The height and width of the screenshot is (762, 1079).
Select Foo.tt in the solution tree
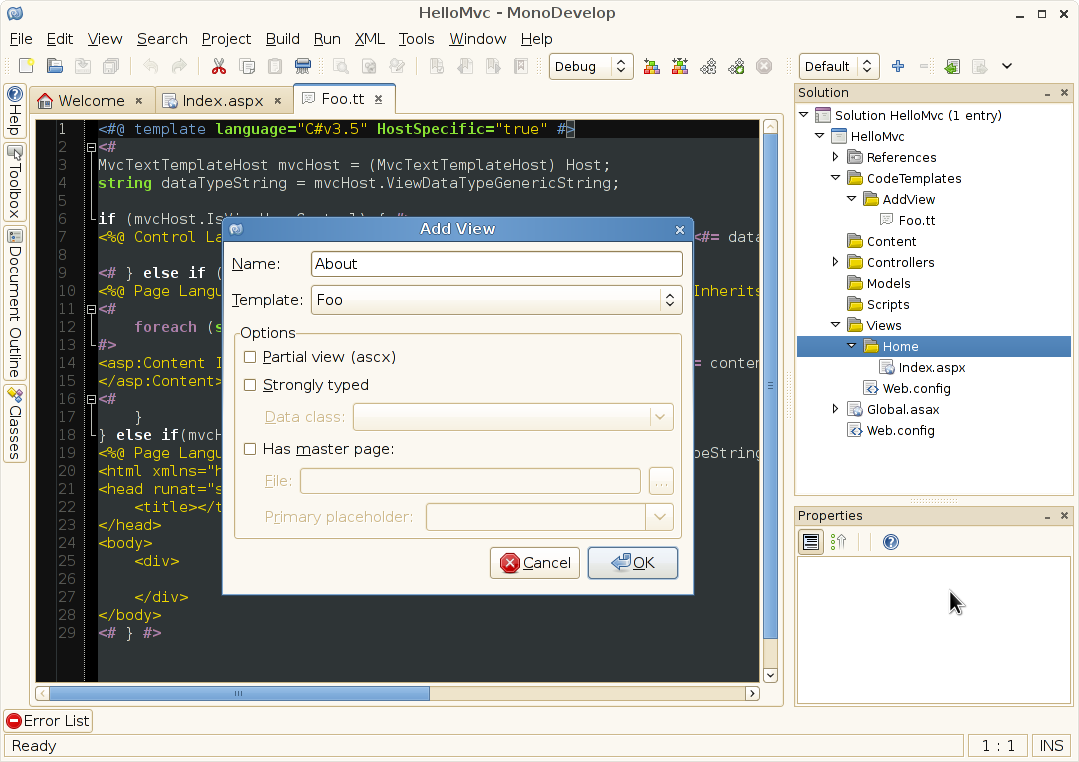[x=917, y=220]
